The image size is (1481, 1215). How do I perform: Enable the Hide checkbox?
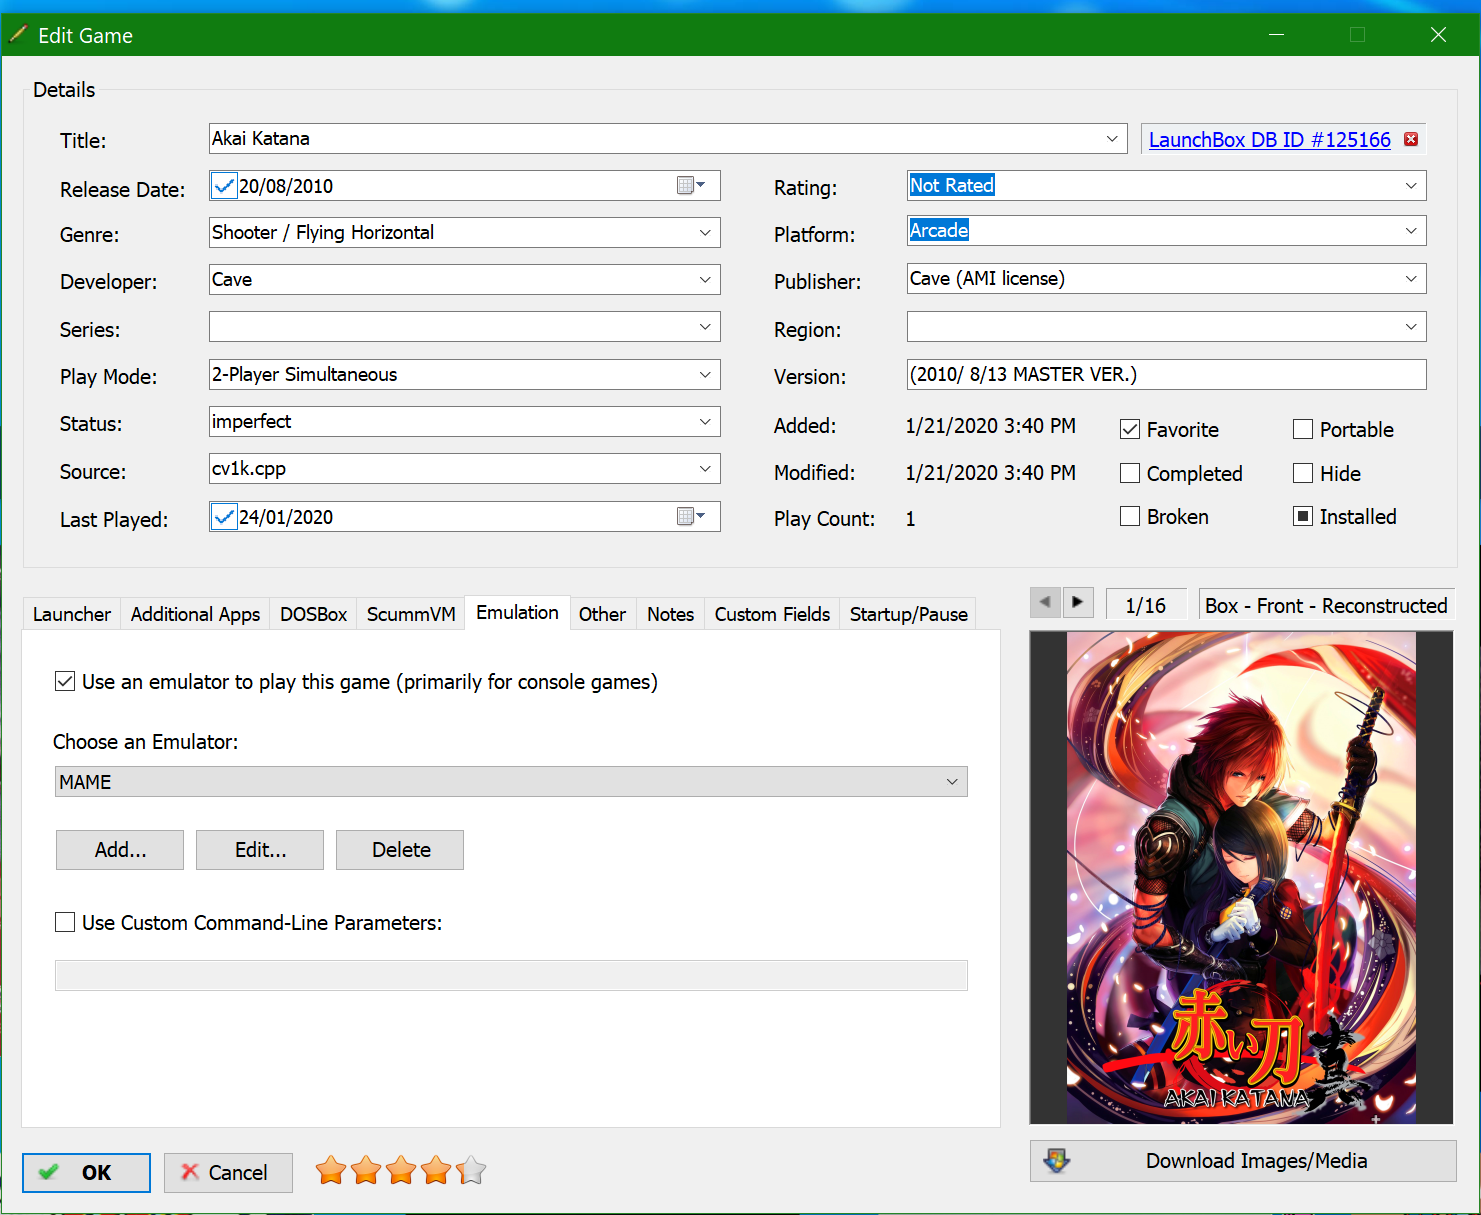(x=1303, y=473)
